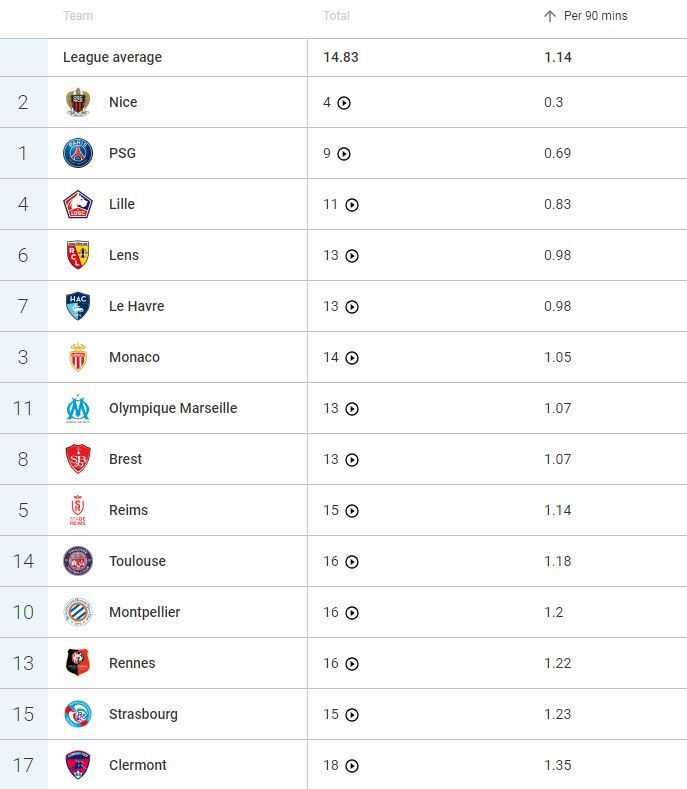This screenshot has width=687, height=789.
Task: Click the Strasbourg club crest
Action: (x=78, y=714)
